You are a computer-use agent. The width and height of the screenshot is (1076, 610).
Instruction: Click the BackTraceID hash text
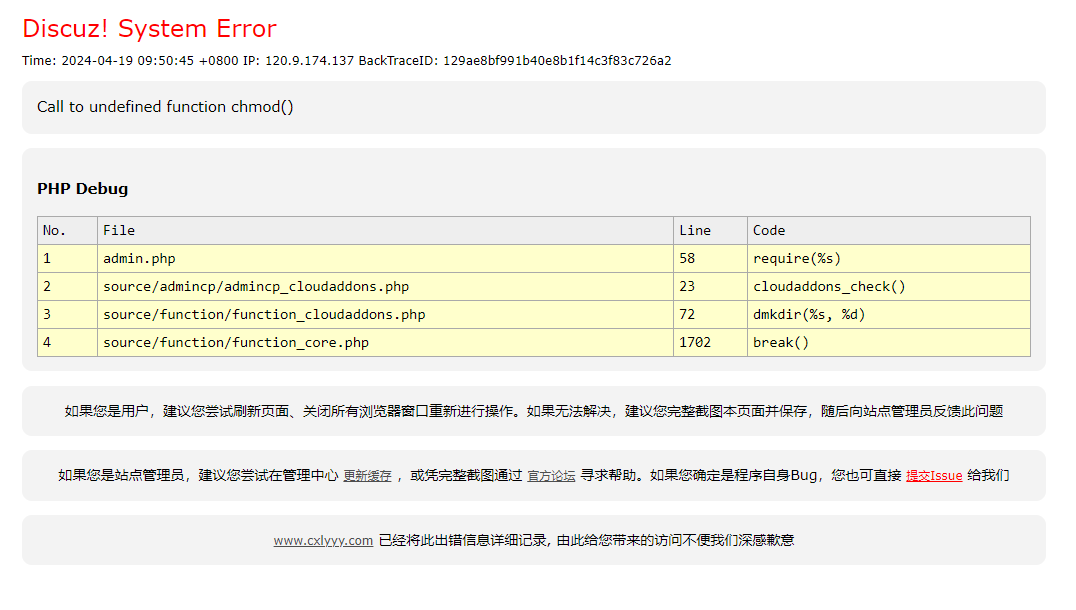pos(557,61)
